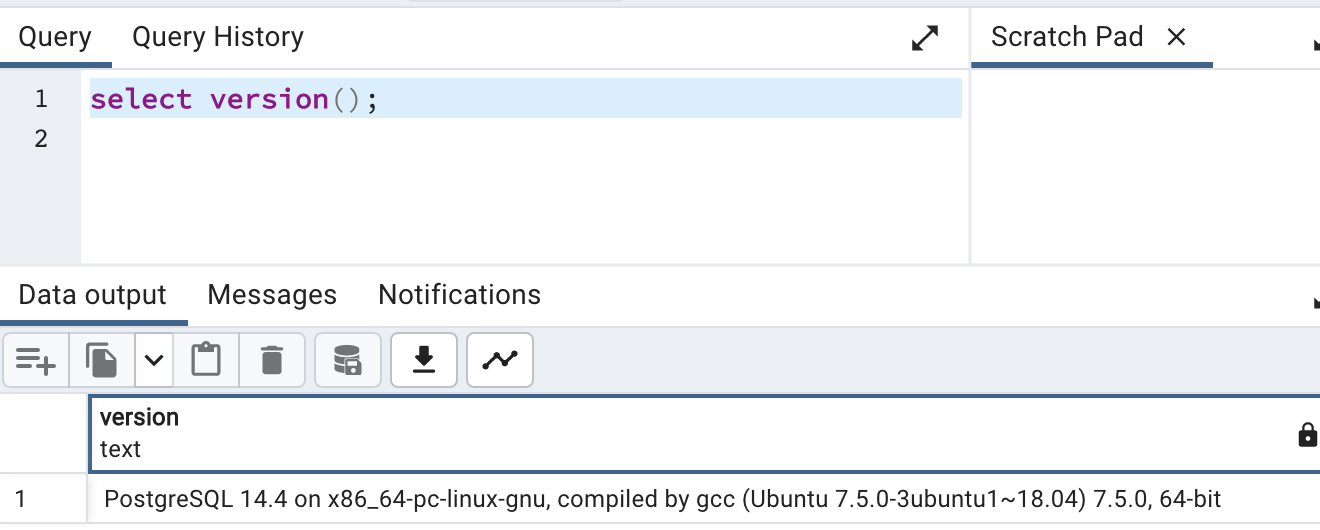
Task: Download results as a file
Action: click(x=424, y=360)
